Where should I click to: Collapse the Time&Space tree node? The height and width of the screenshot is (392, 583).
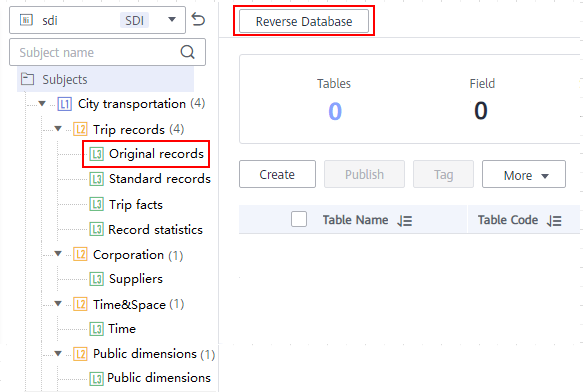tap(58, 303)
